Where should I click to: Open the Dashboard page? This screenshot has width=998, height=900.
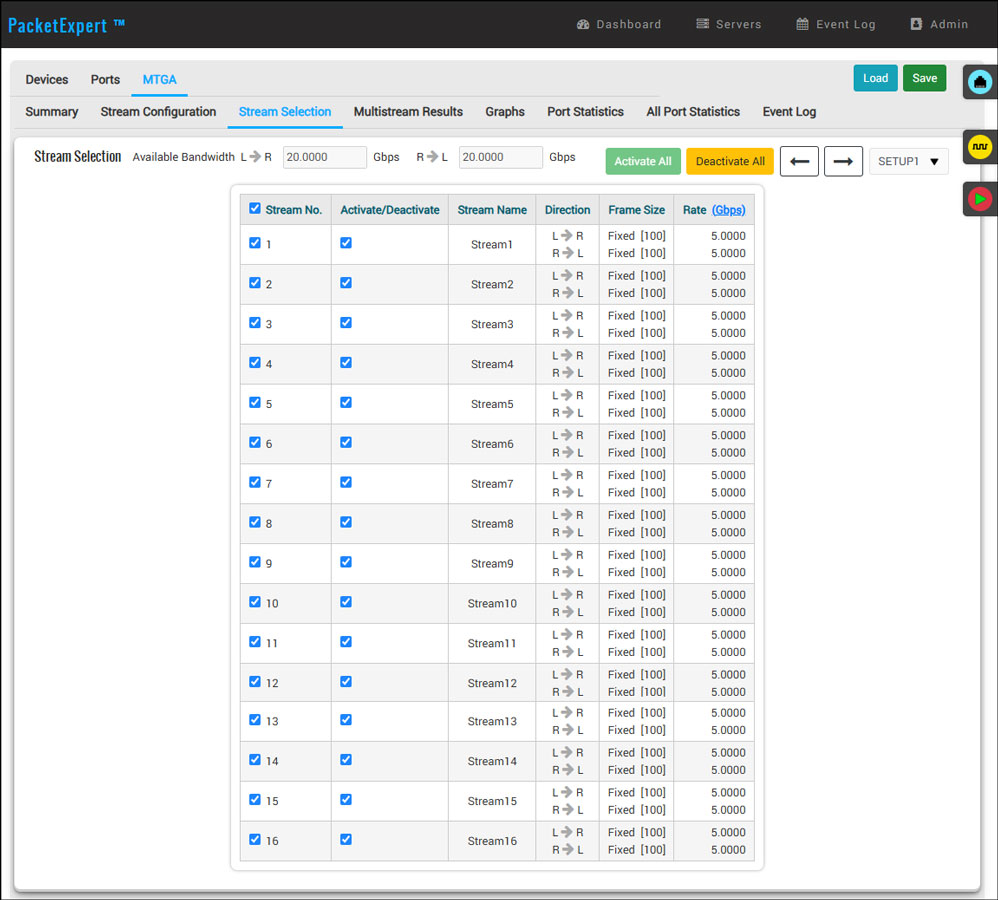point(619,24)
